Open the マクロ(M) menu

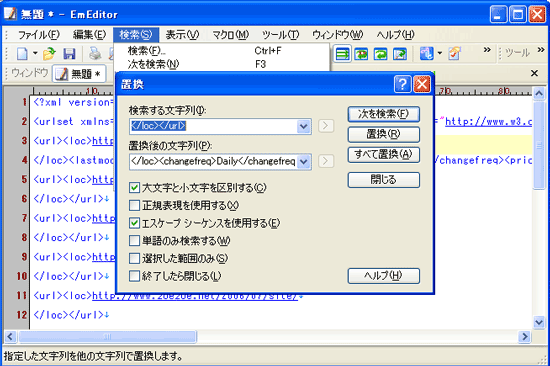point(230,35)
